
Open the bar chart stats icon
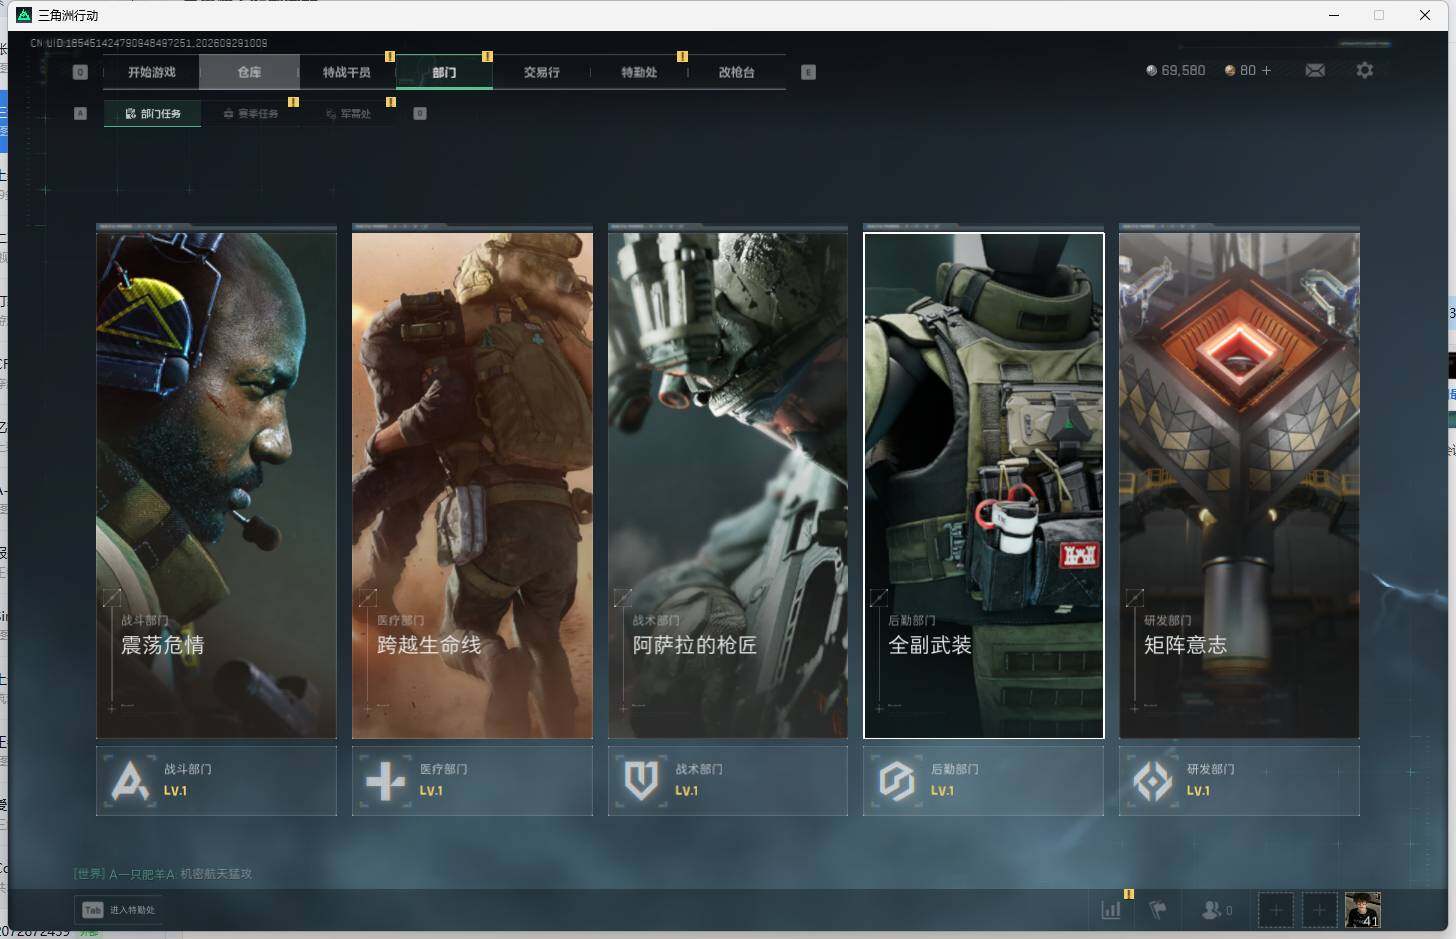(1111, 910)
